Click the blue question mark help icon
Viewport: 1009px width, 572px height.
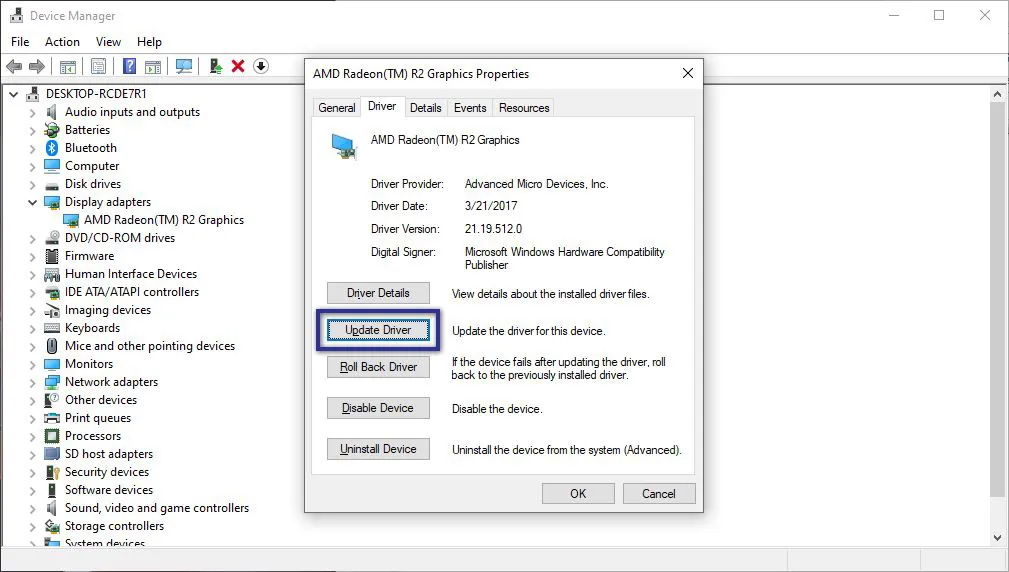(129, 66)
